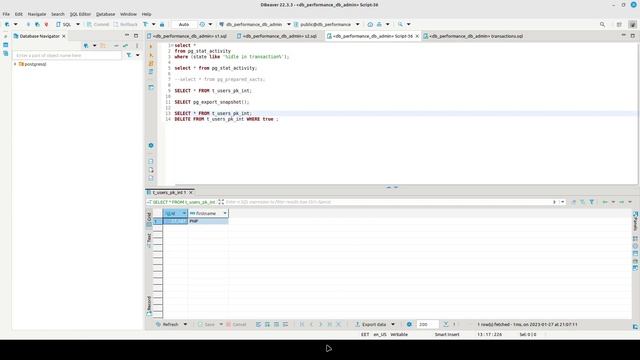This screenshot has height=360, width=640.
Task: Click the magnifier search tool icon with dropdown
Action: coord(400,24)
